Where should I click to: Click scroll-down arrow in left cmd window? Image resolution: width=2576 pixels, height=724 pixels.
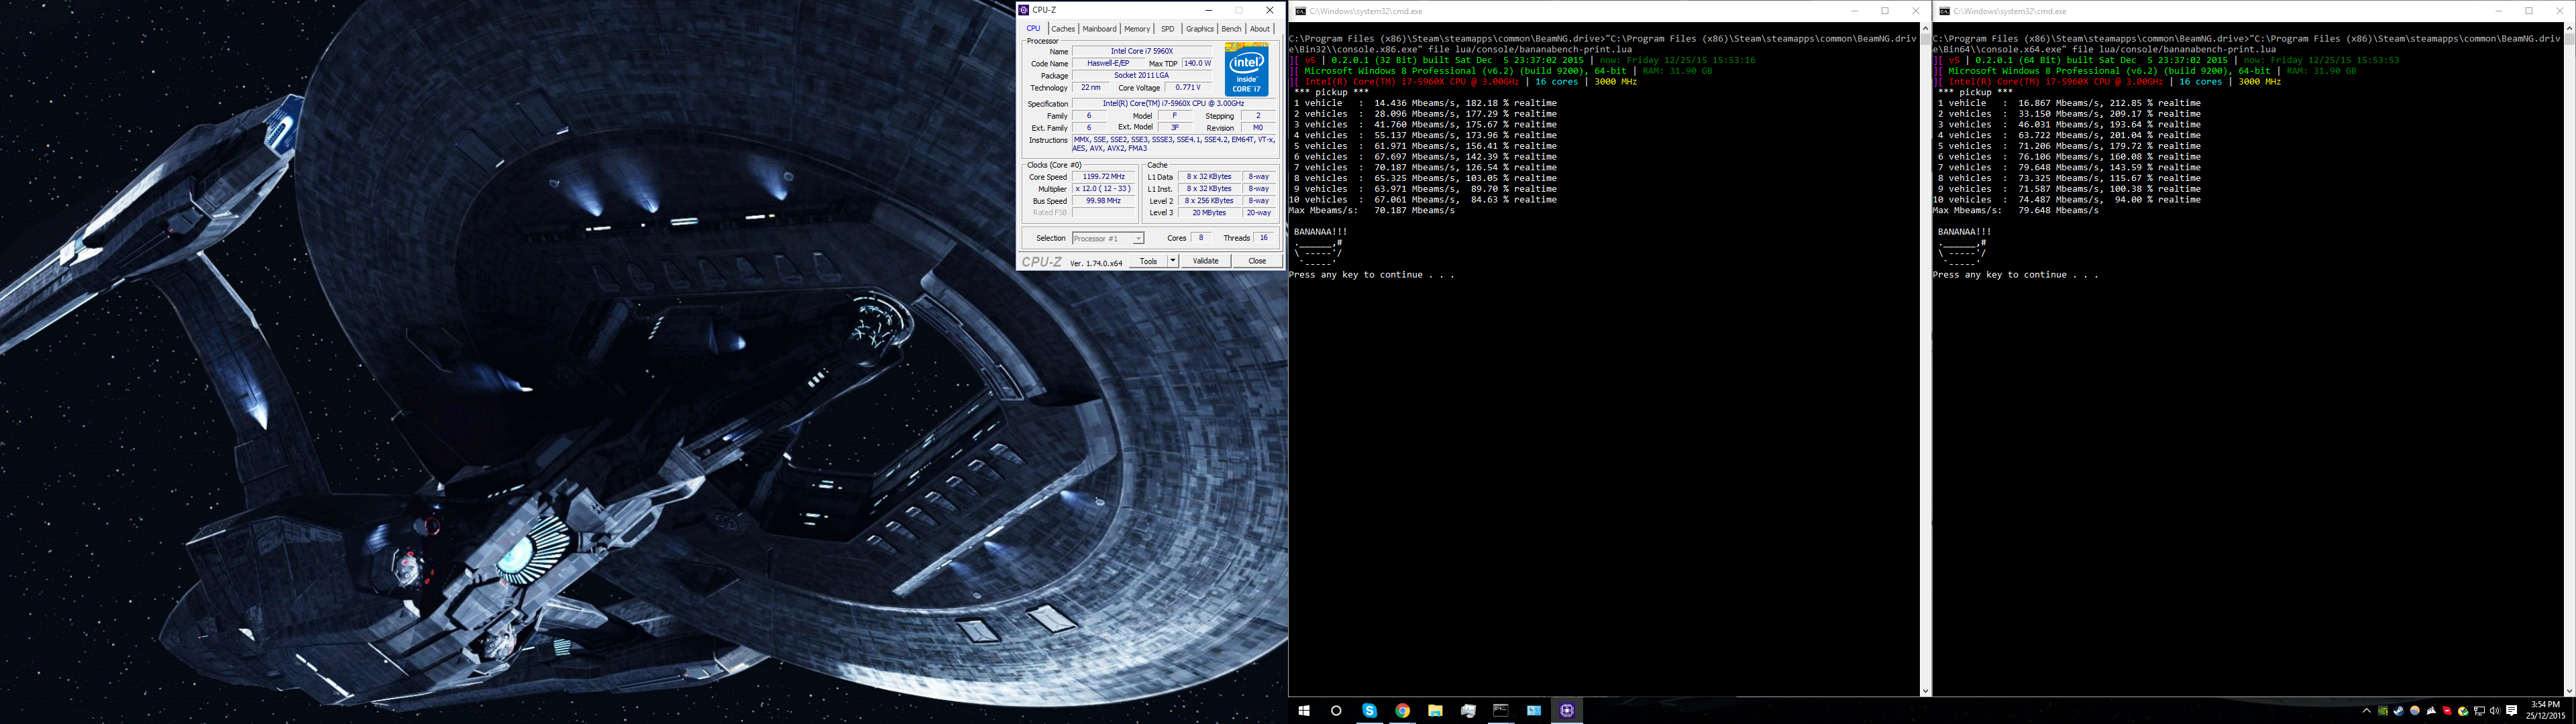(x=1925, y=690)
